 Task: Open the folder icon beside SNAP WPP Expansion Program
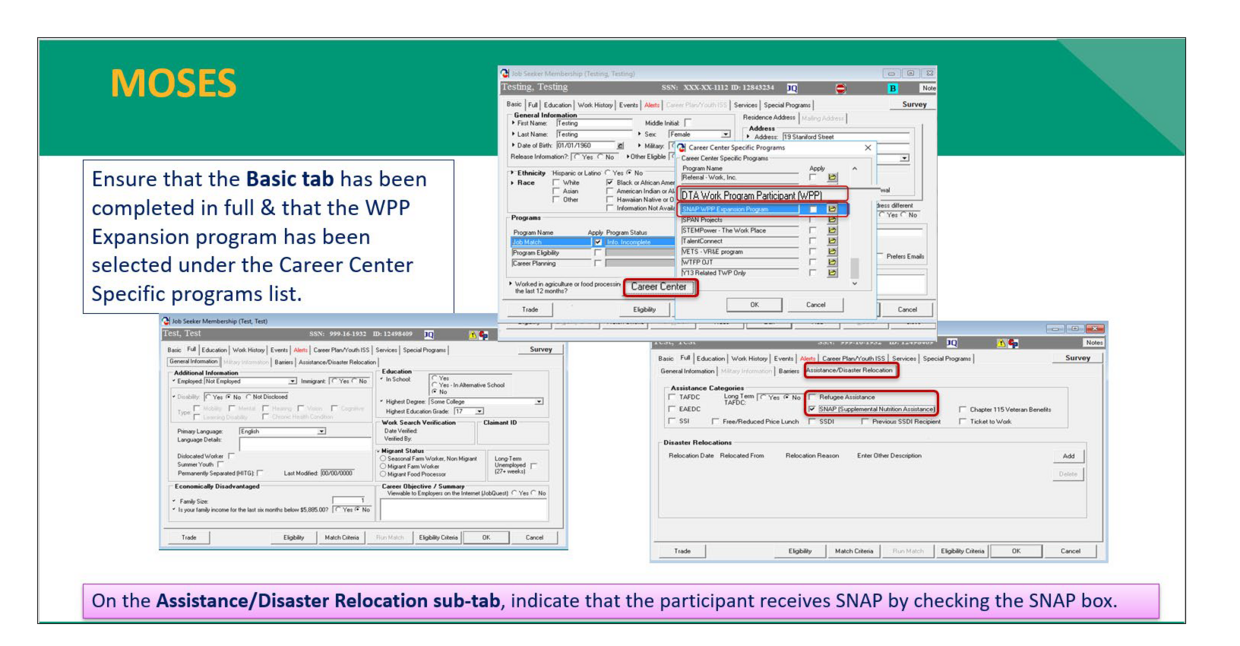click(832, 210)
